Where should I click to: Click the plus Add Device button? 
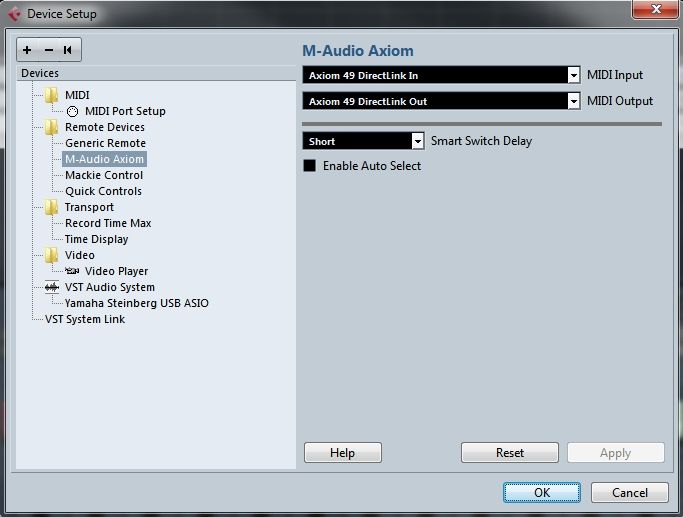[27, 50]
